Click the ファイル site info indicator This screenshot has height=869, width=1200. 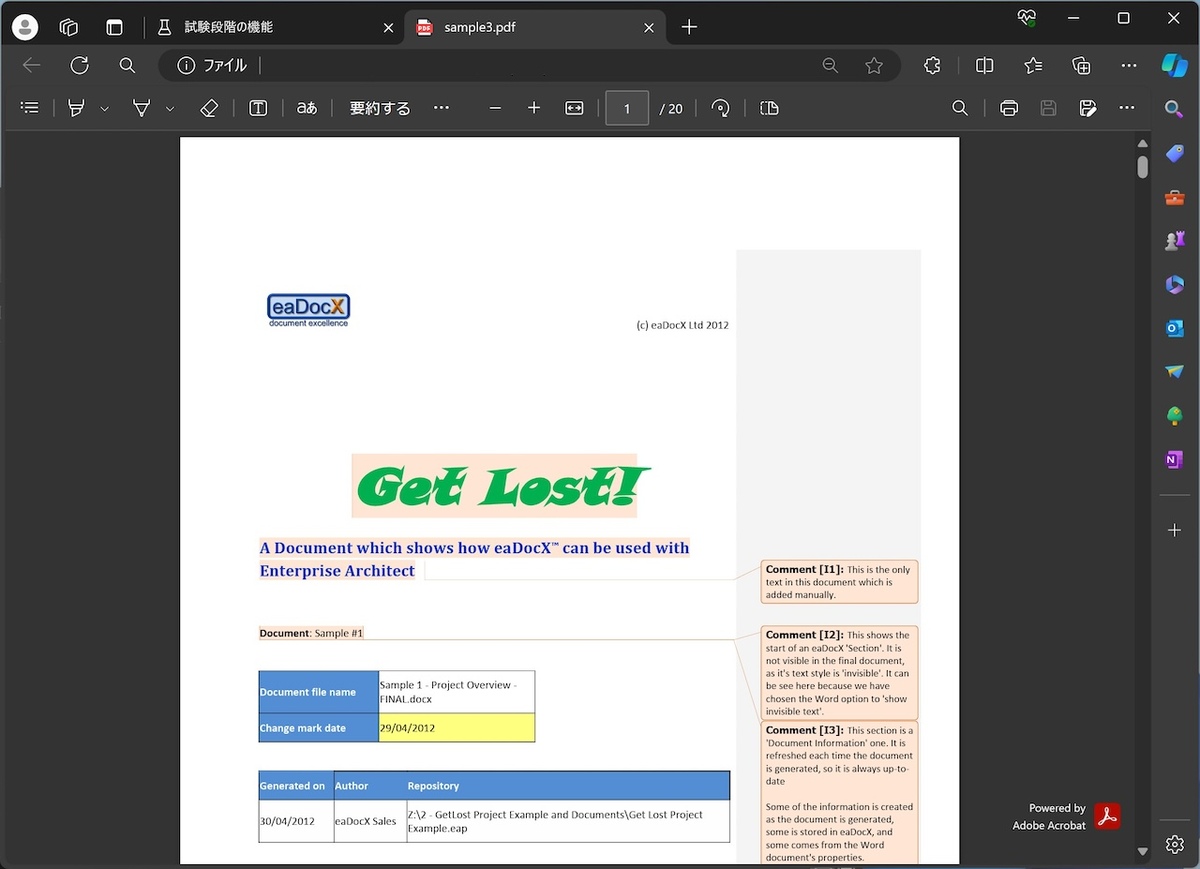pos(212,65)
